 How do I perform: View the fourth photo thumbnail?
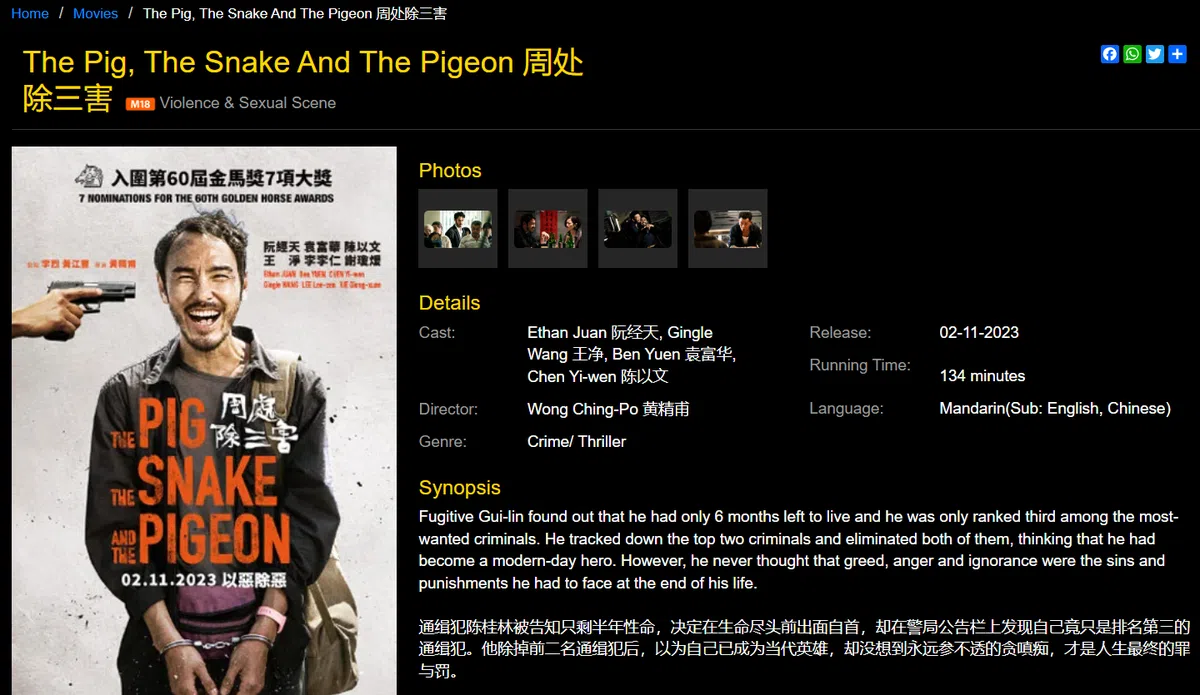pyautogui.click(x=728, y=229)
